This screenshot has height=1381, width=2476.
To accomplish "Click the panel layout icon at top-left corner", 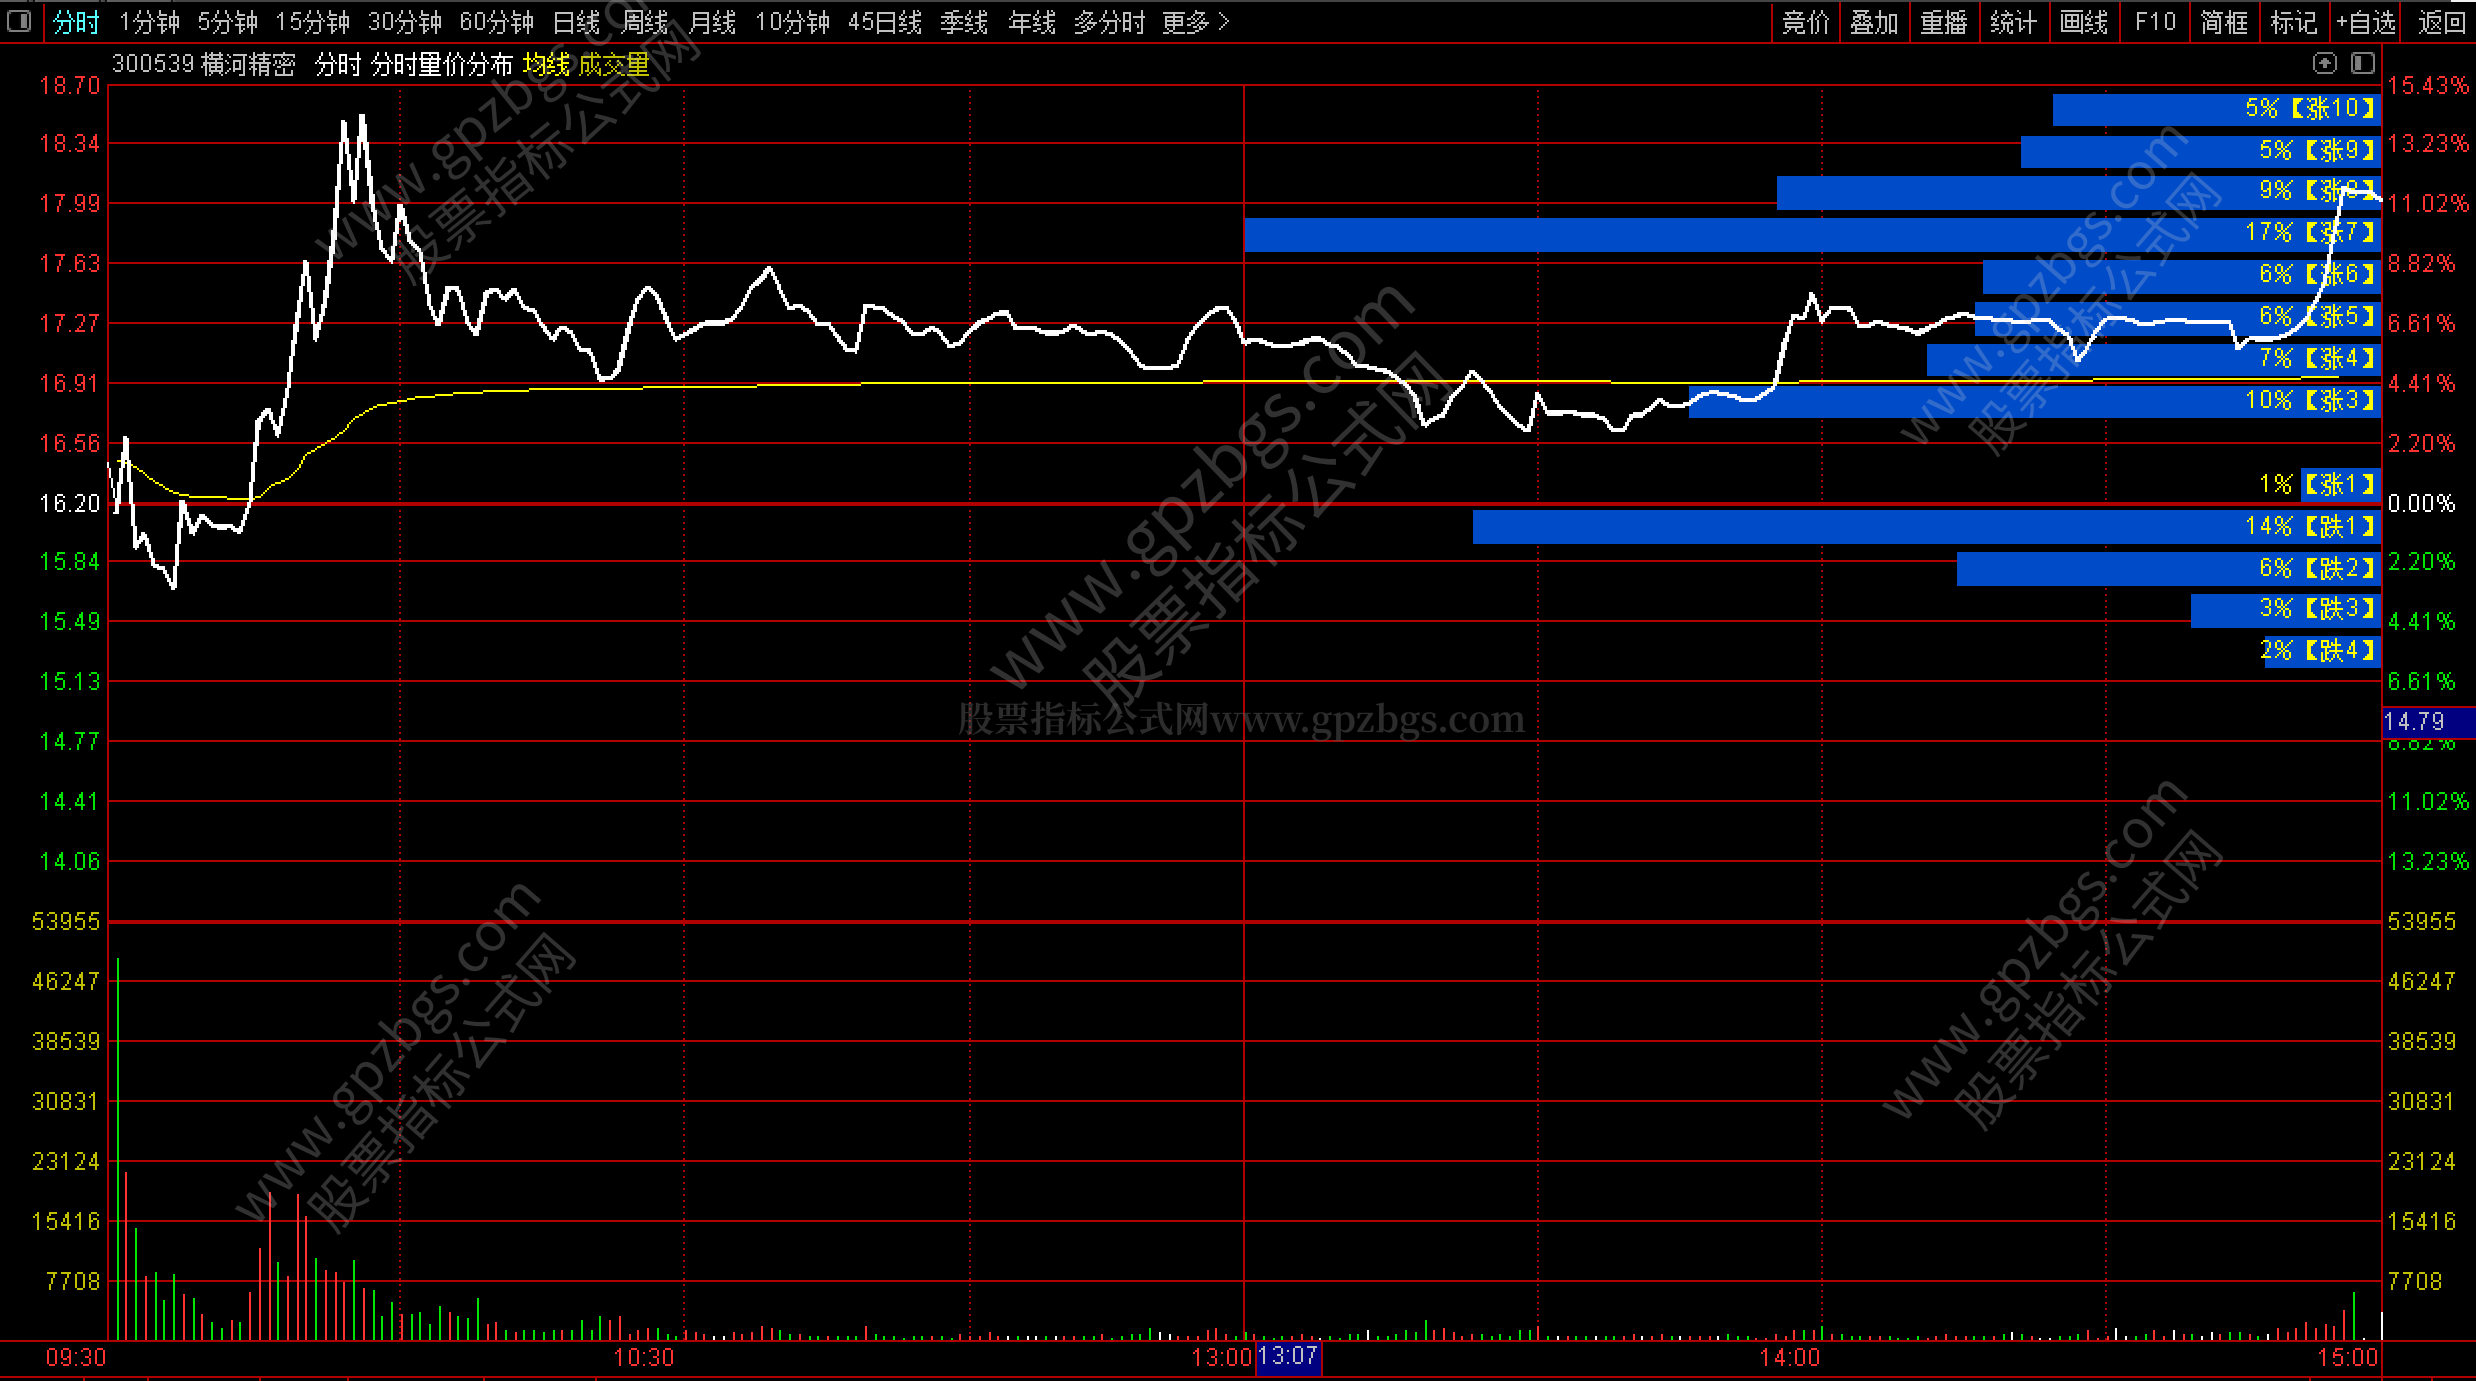I will coord(19,21).
